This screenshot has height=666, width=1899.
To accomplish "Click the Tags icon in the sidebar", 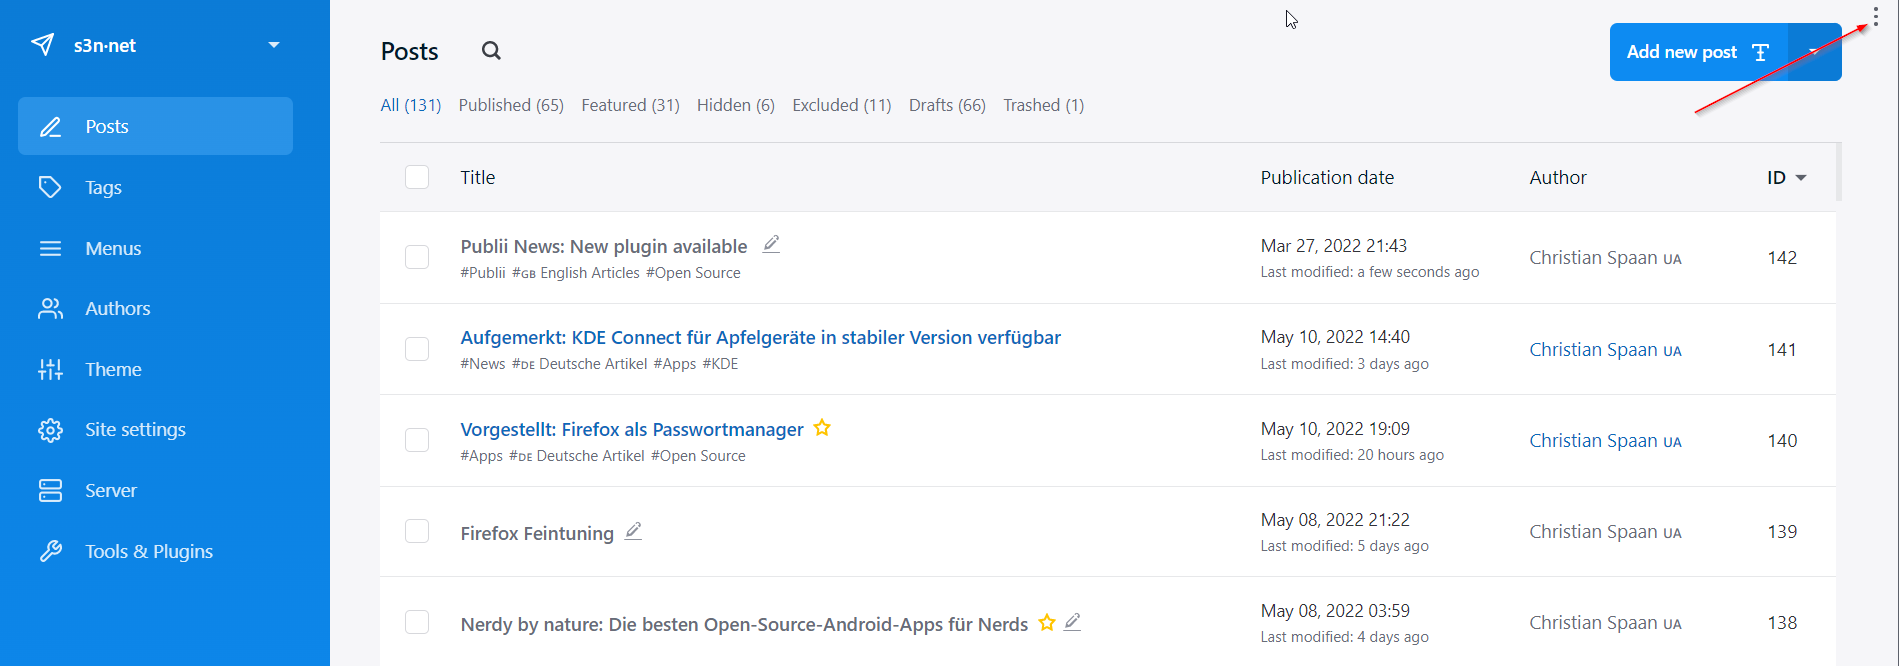I will tap(50, 187).
